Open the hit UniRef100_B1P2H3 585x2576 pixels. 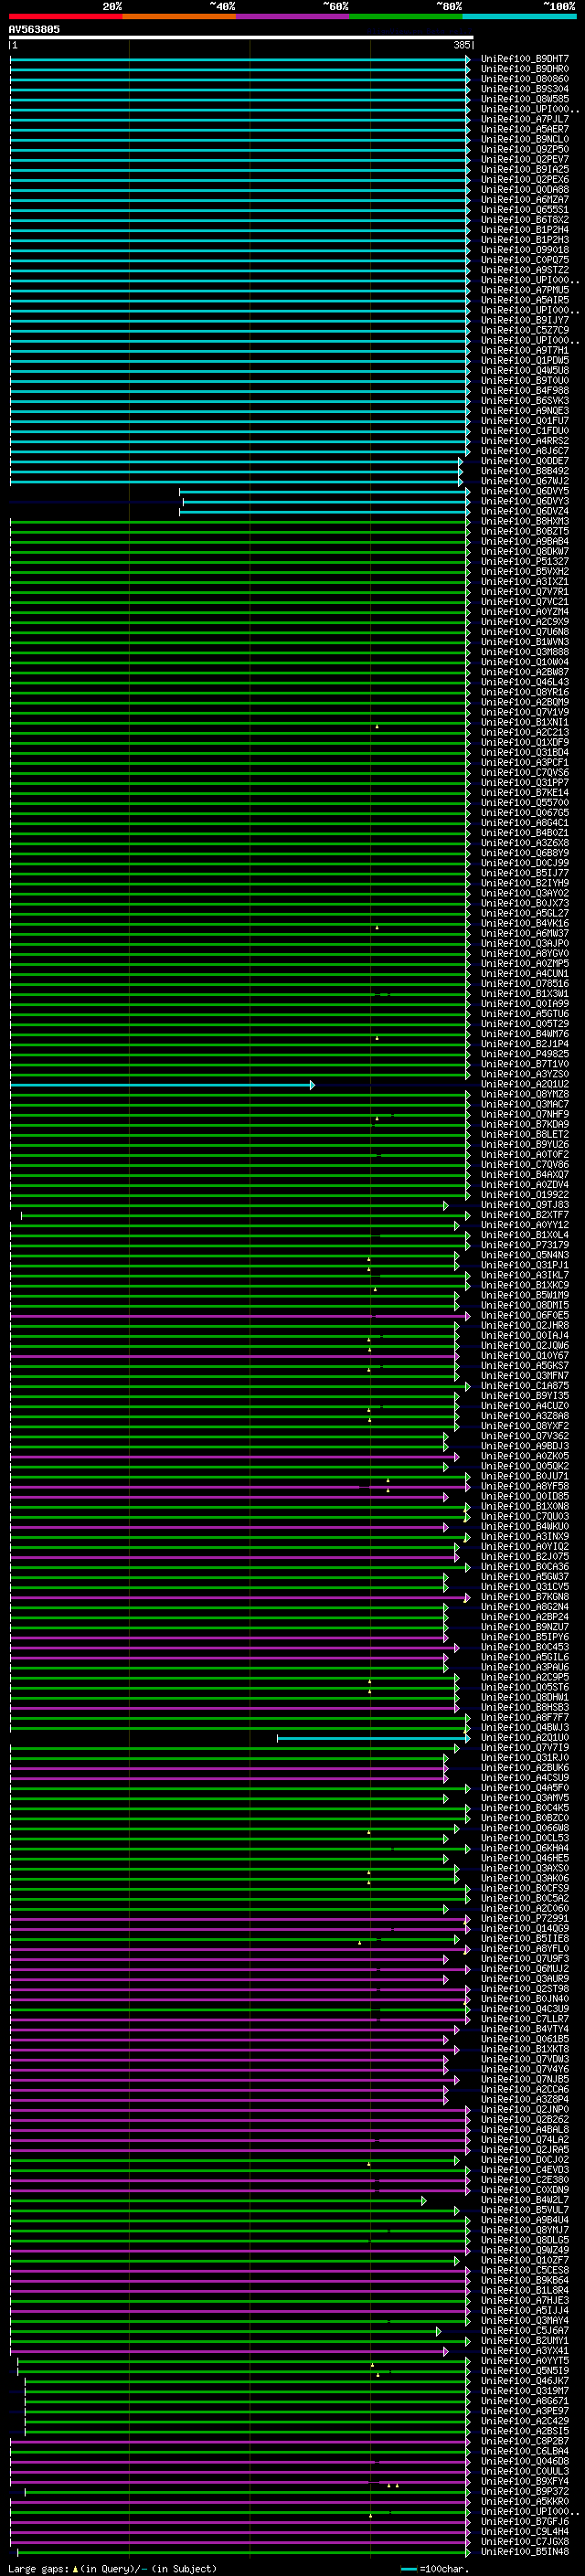pos(525,240)
